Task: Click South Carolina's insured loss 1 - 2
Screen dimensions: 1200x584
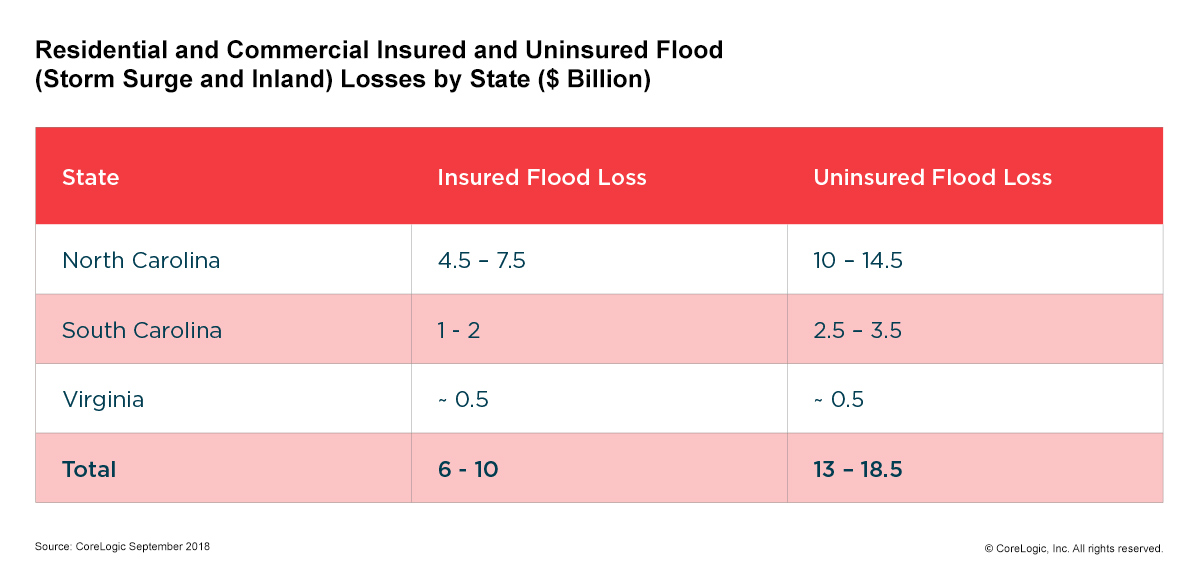Action: pyautogui.click(x=459, y=330)
